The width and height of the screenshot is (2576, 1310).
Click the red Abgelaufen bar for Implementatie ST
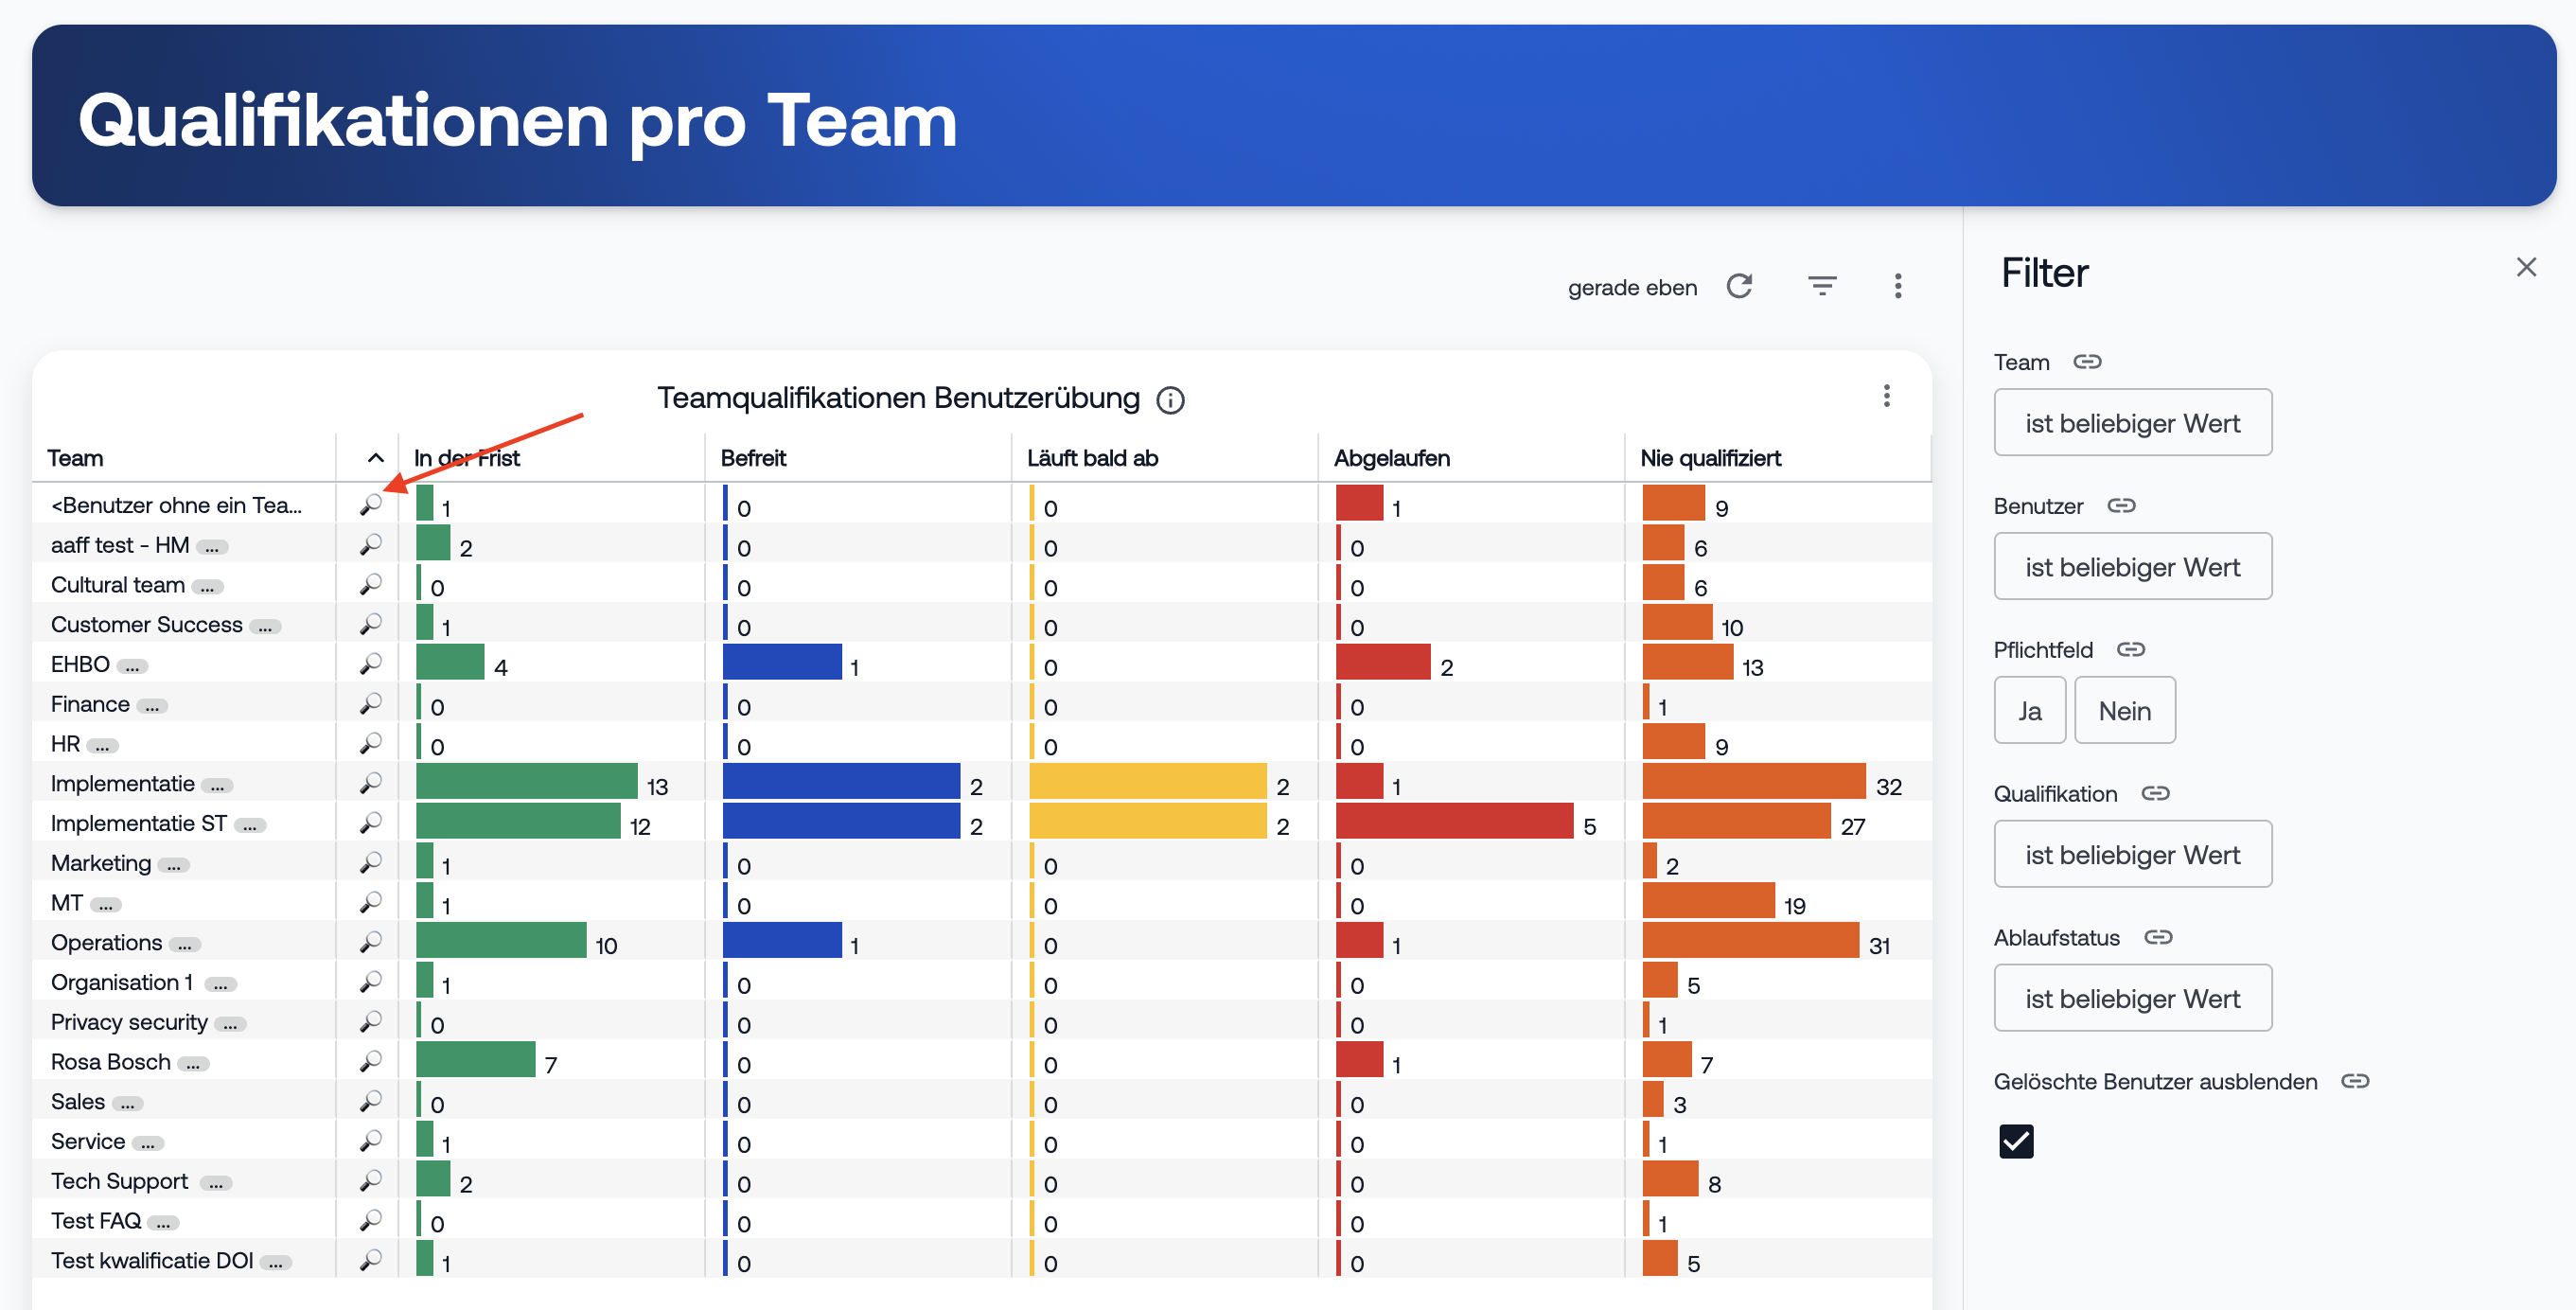pyautogui.click(x=1453, y=822)
